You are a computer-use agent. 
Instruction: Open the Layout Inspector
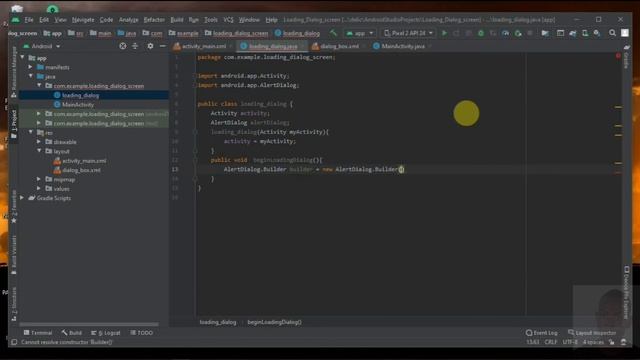592,333
